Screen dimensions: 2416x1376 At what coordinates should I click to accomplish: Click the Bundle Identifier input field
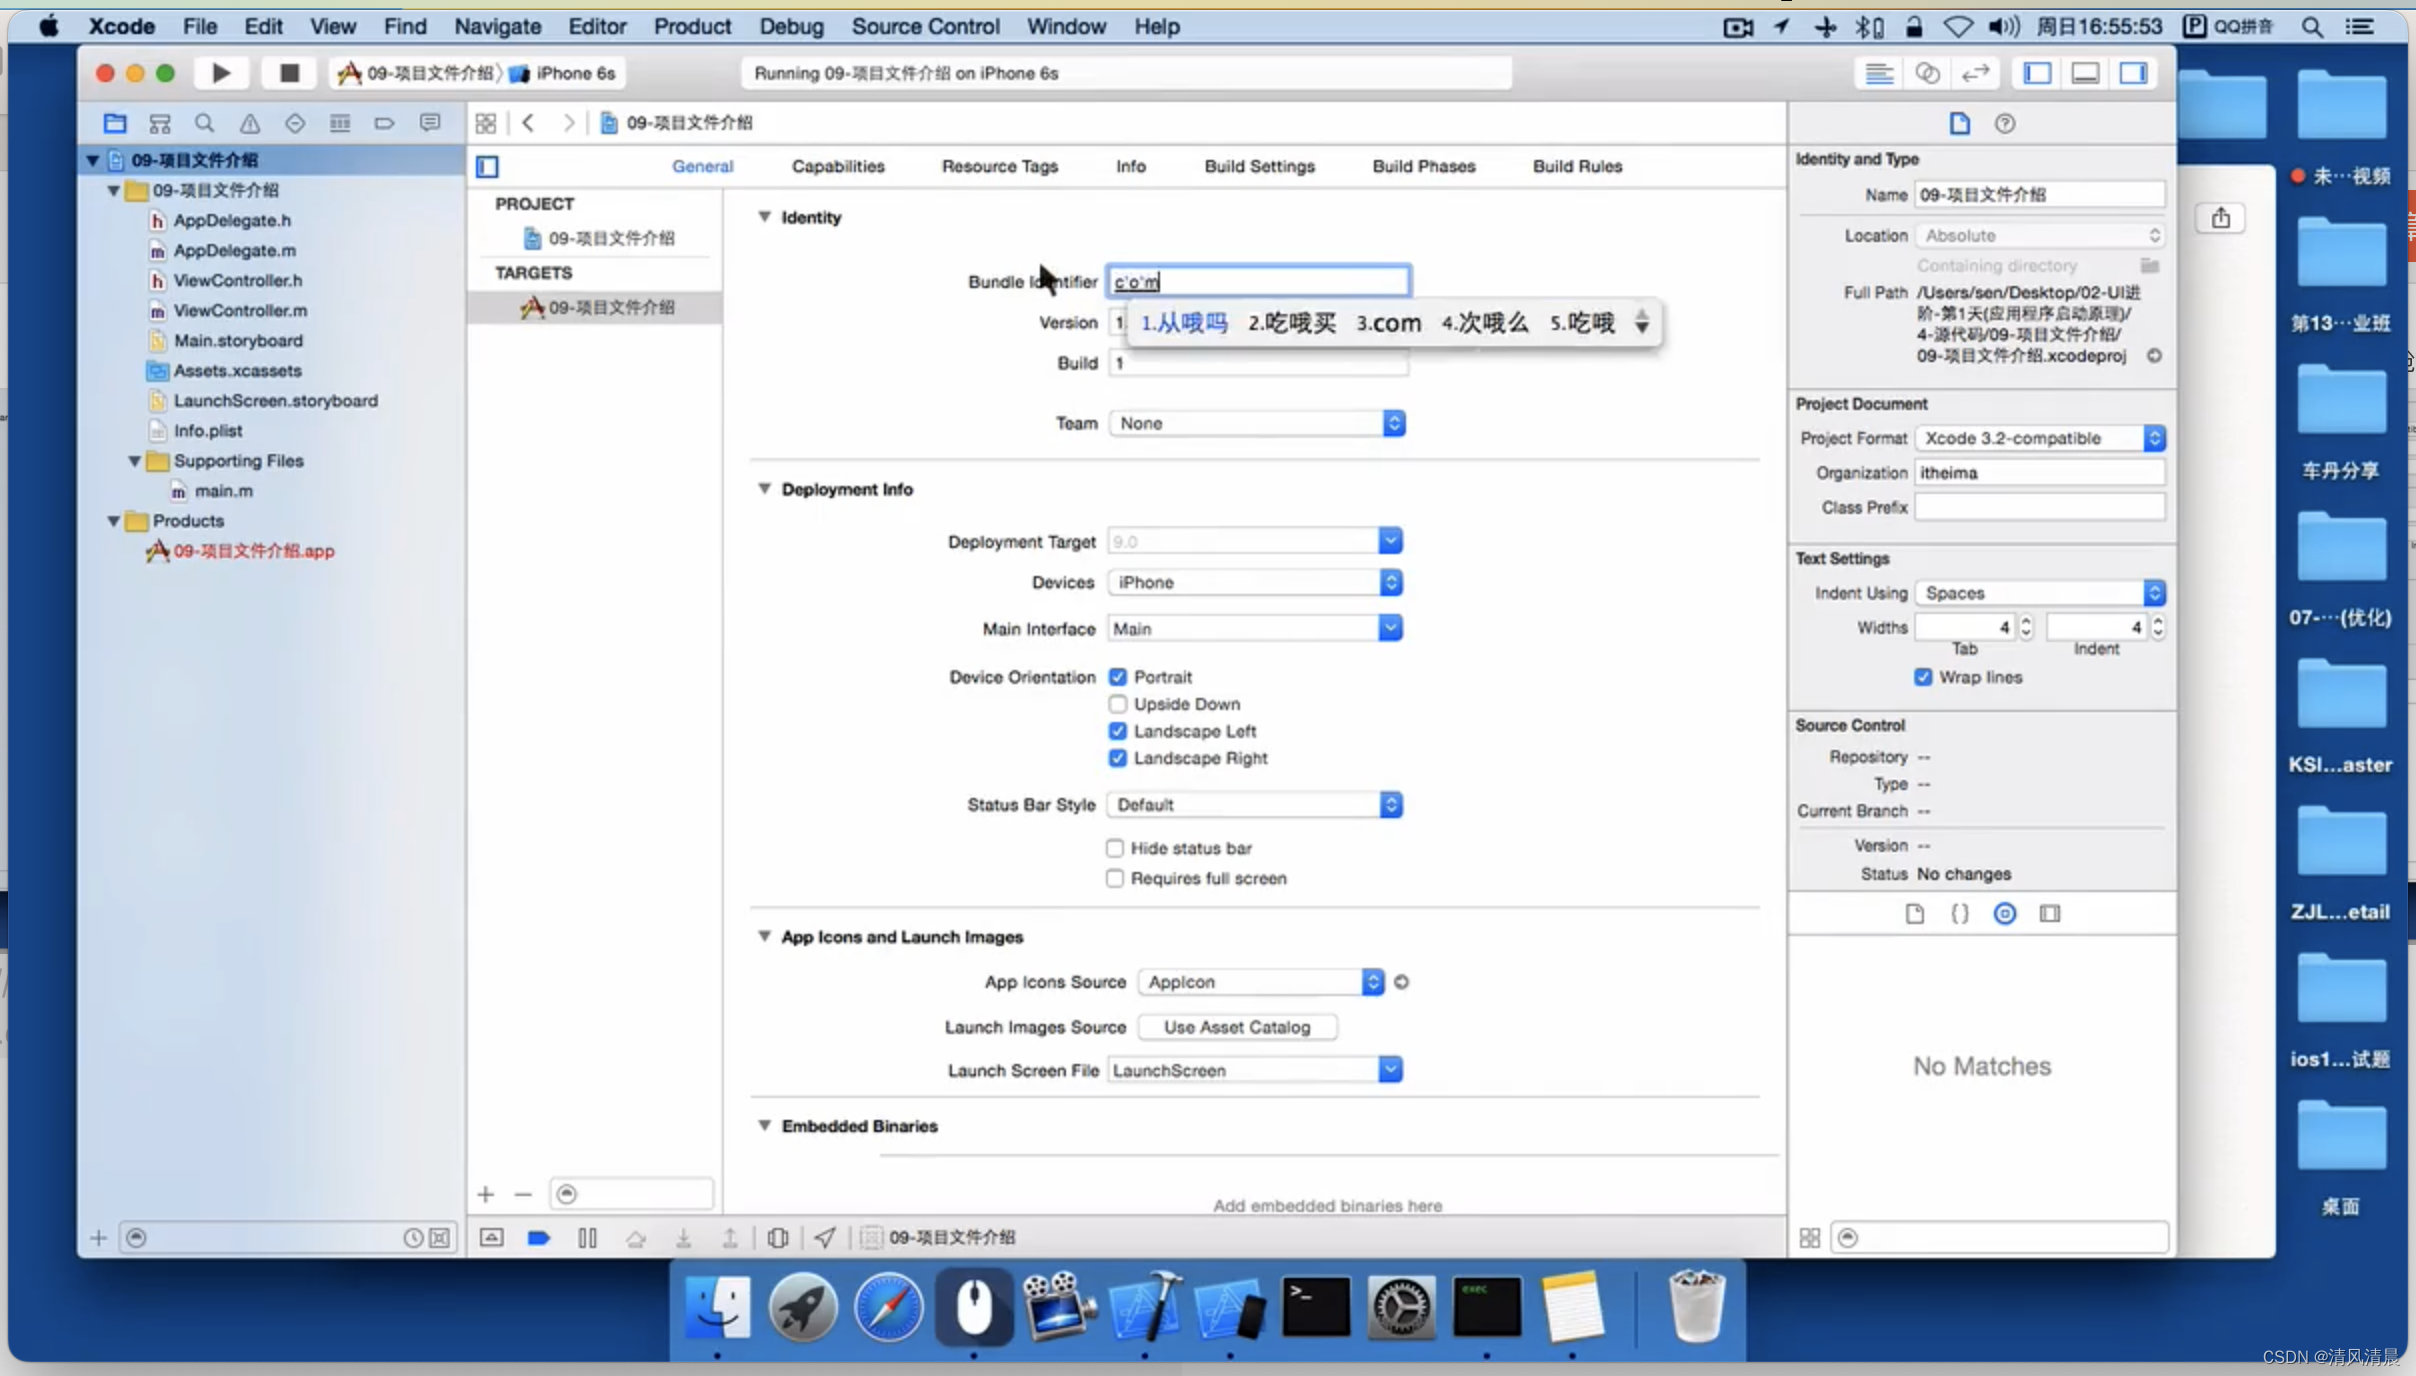pos(1256,281)
